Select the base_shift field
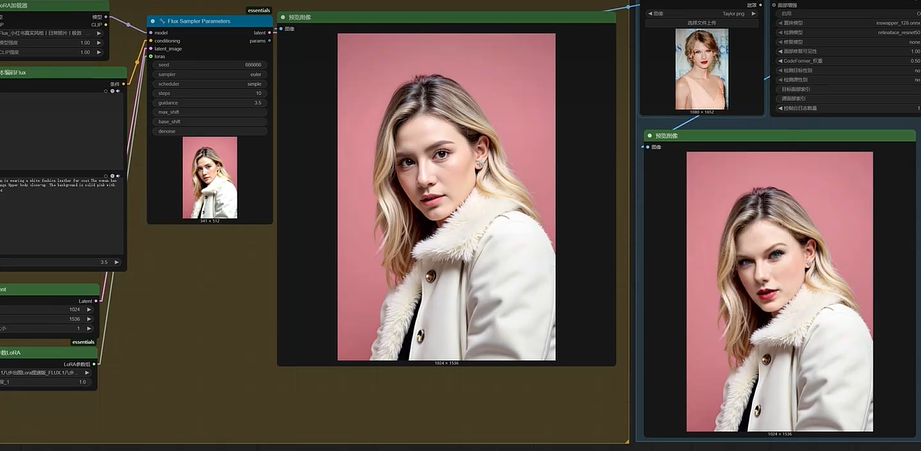This screenshot has height=451, width=921. pos(210,122)
